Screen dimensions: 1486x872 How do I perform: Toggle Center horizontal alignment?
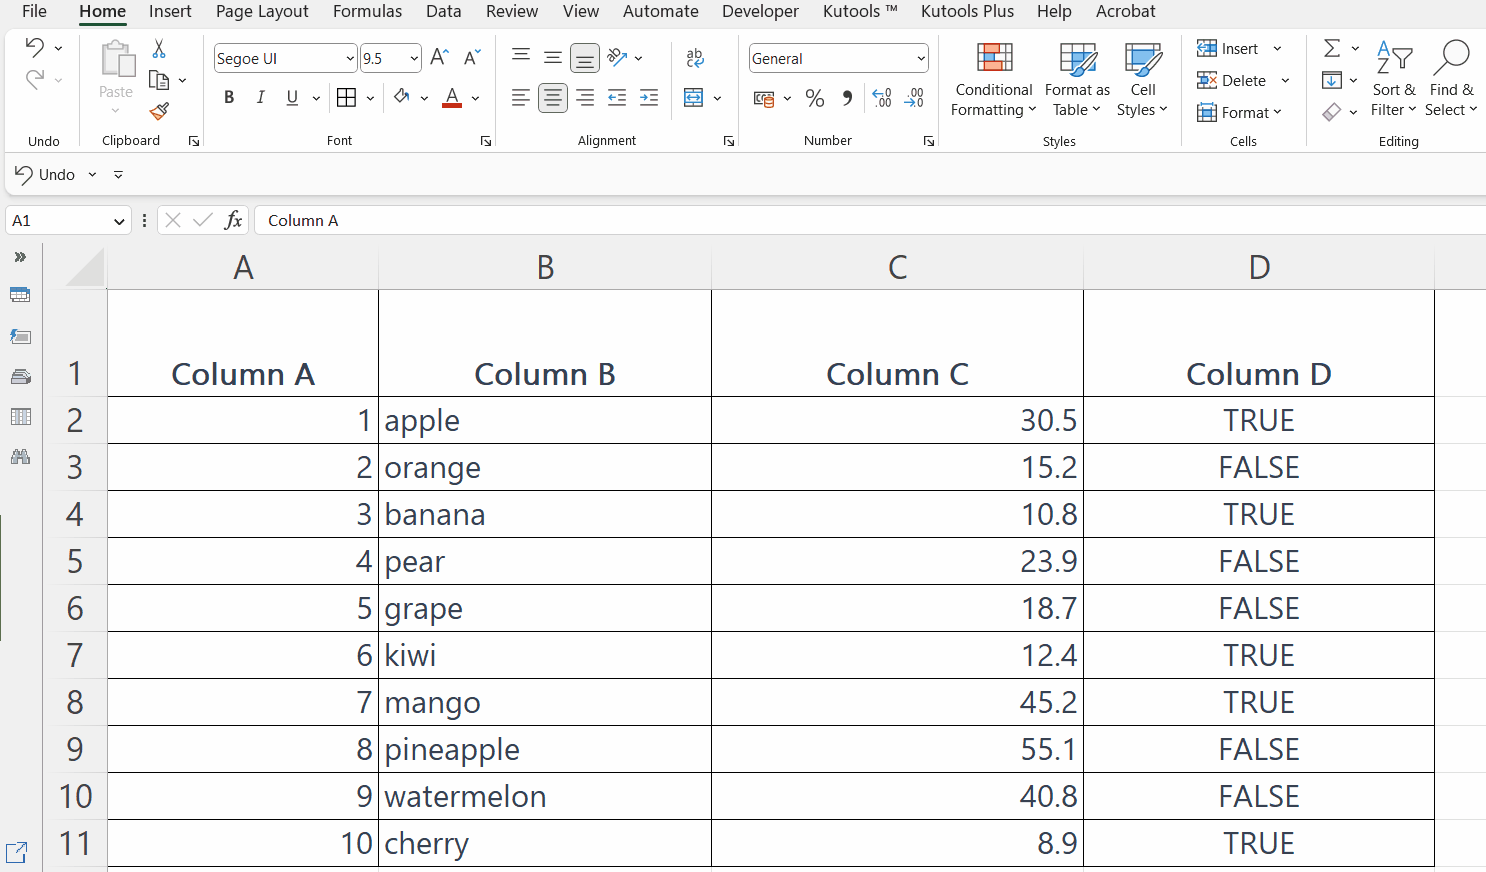coord(553,98)
